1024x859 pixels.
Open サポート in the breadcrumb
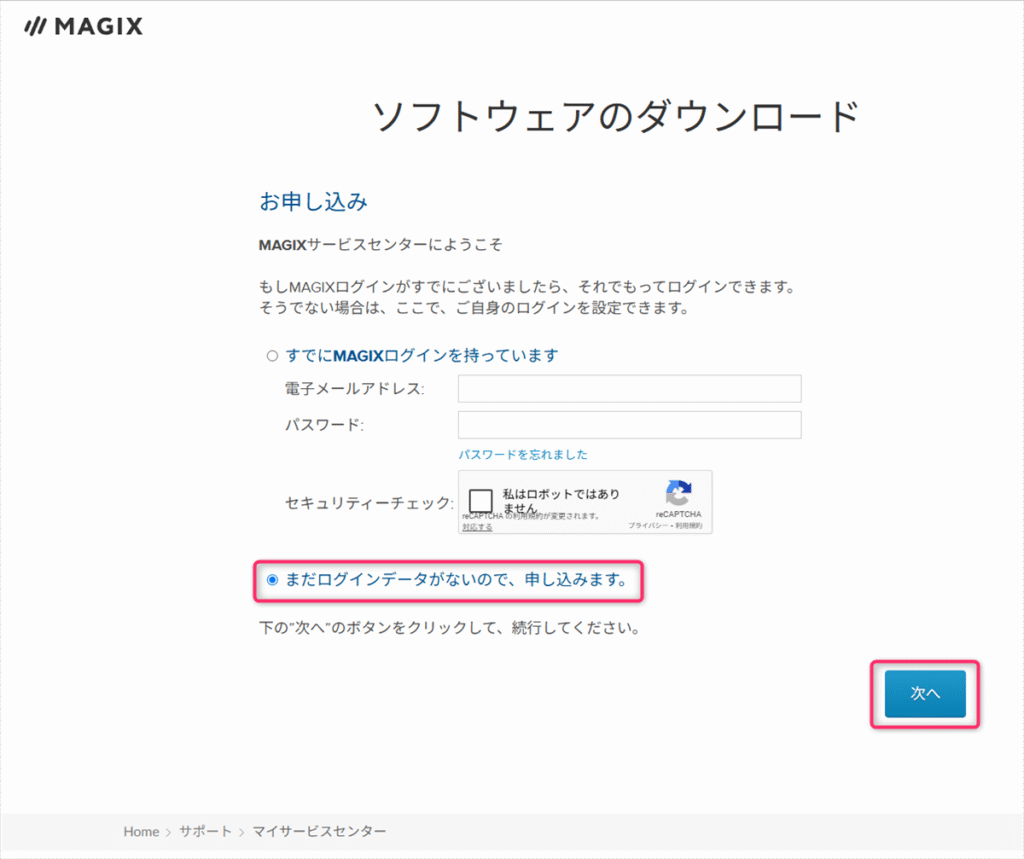(205, 831)
